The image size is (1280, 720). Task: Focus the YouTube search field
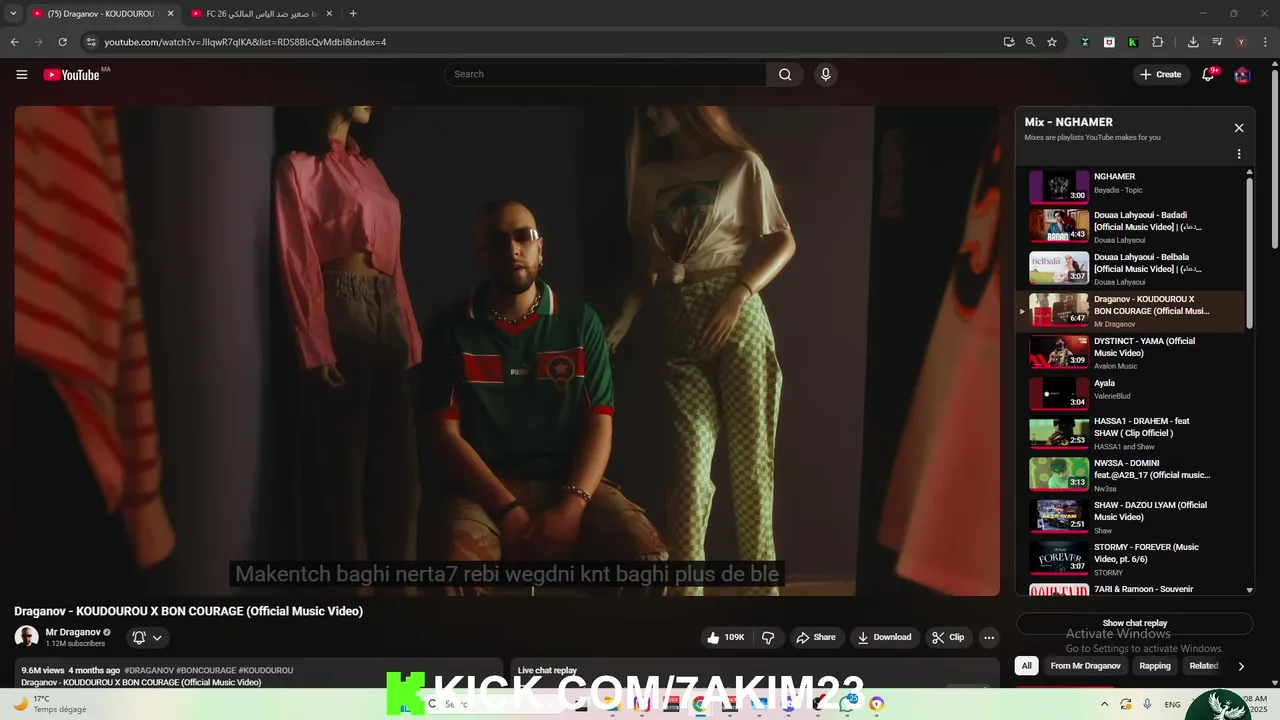pyautogui.click(x=605, y=74)
